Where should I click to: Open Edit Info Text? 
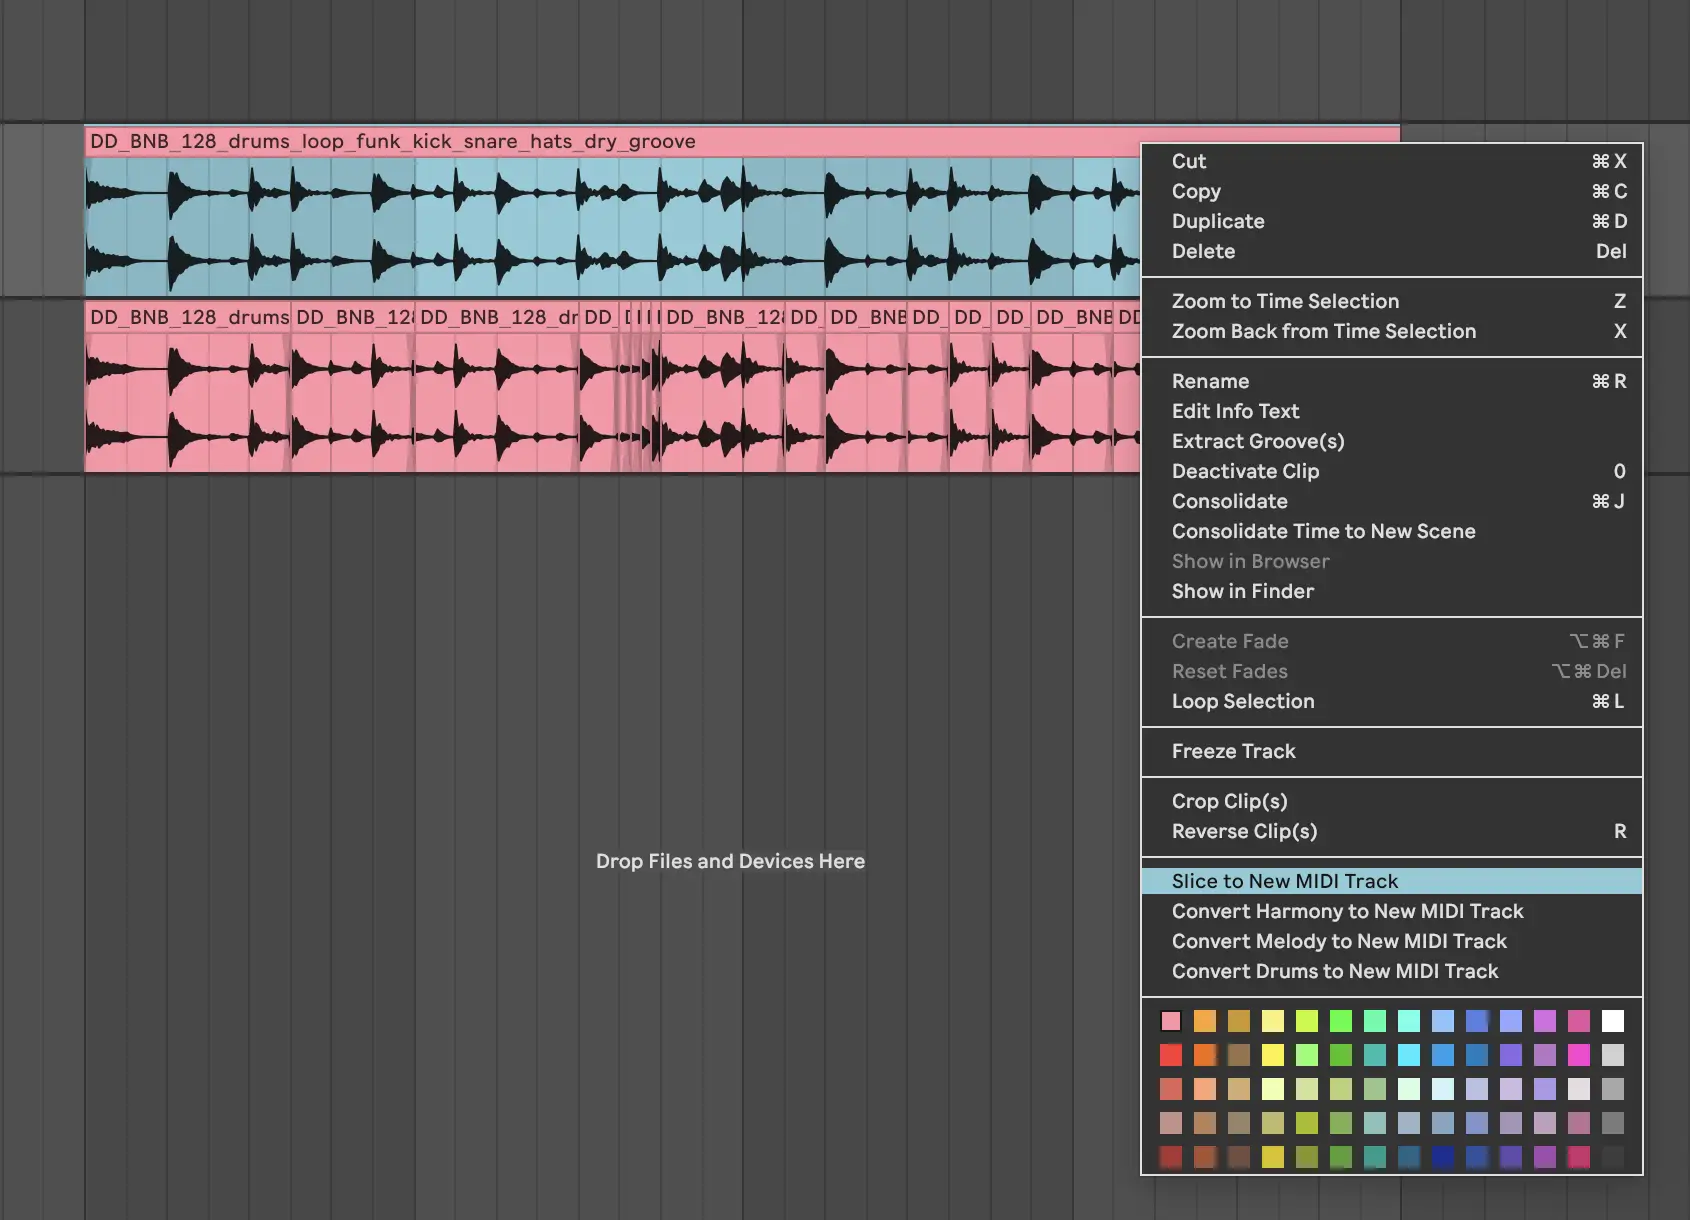tap(1235, 411)
